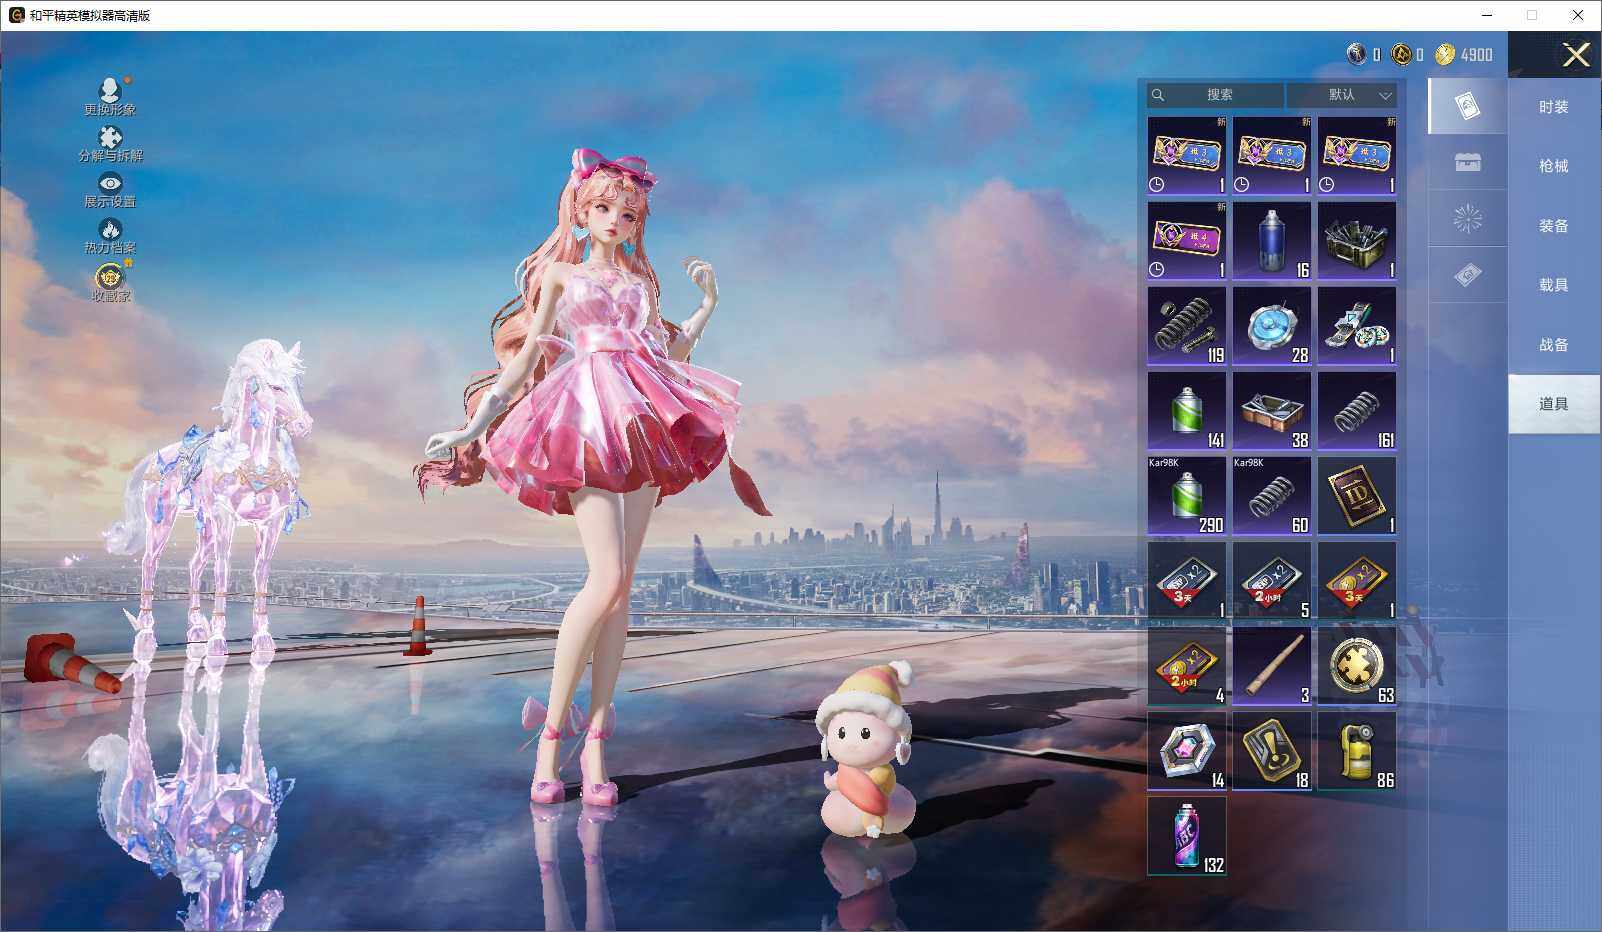Open the 热力档案 flame icon

click(110, 235)
